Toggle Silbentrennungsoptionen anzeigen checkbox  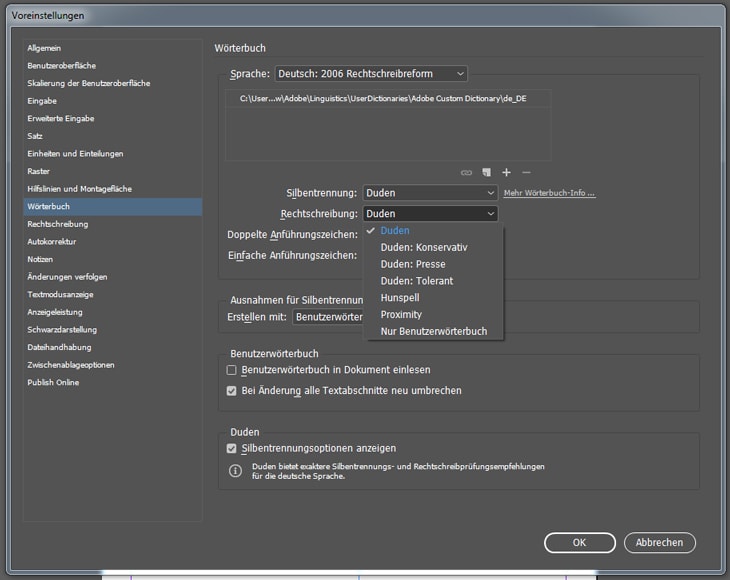tap(232, 449)
